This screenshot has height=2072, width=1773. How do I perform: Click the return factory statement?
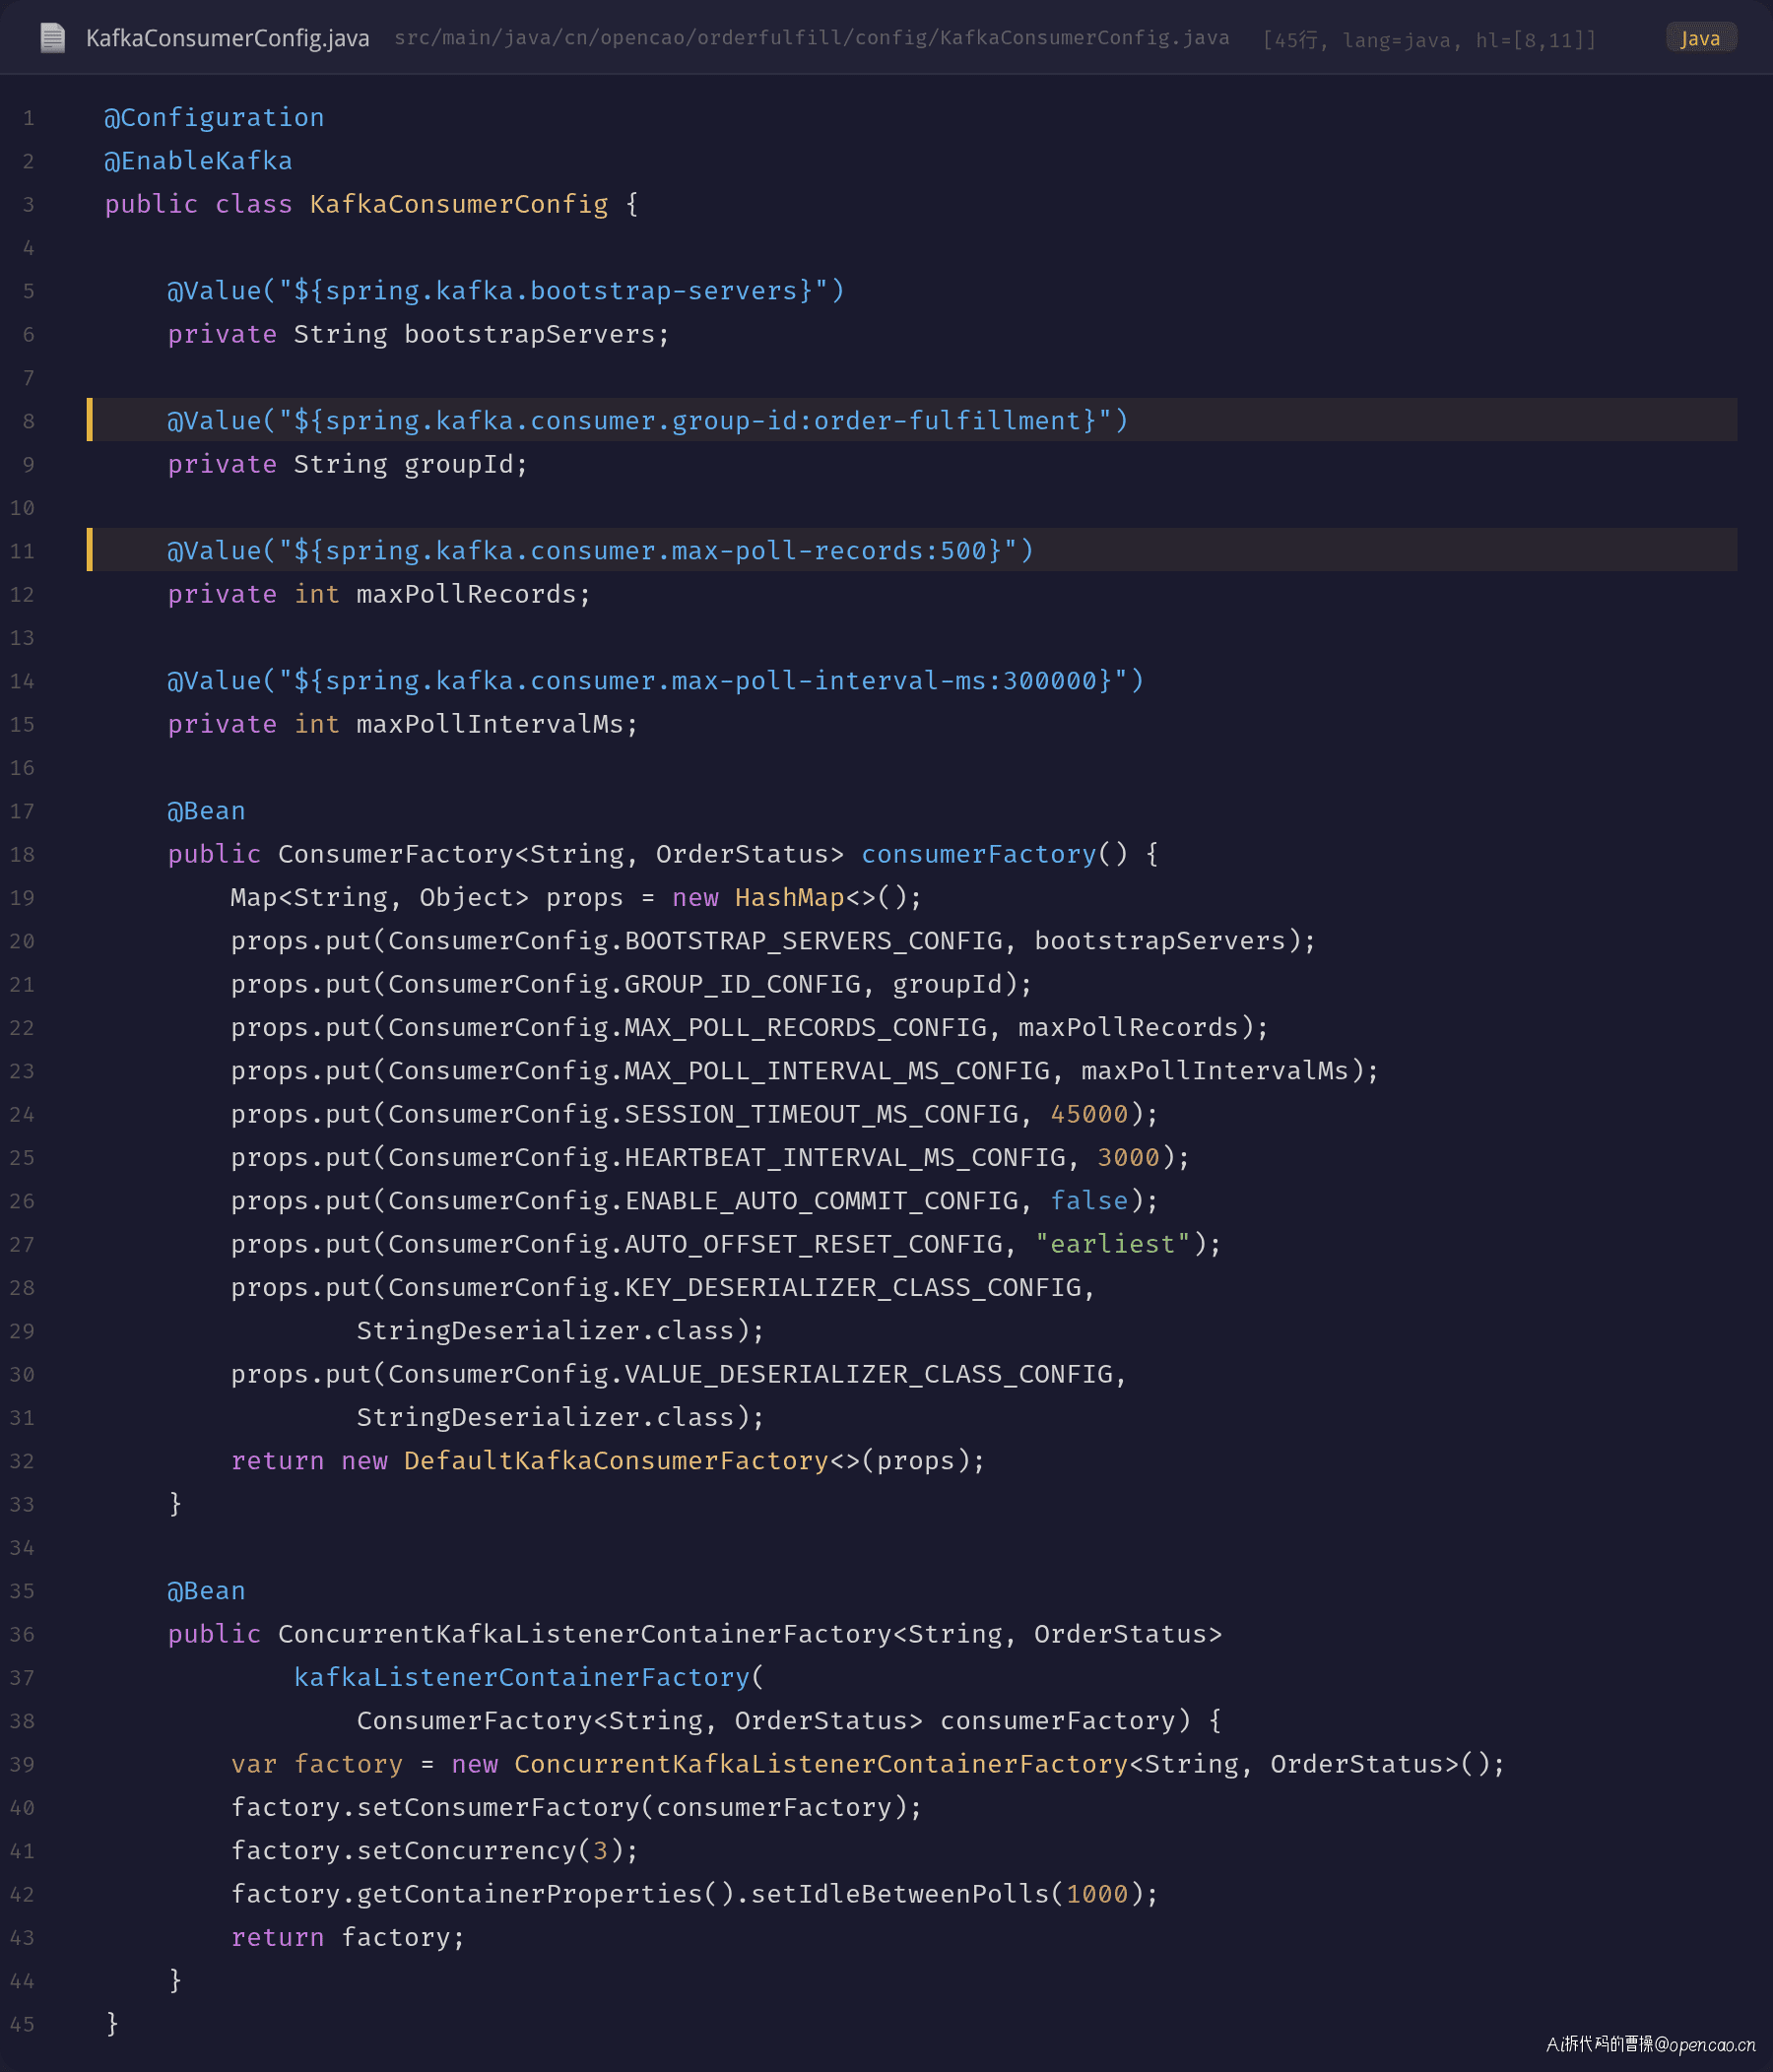[348, 1937]
